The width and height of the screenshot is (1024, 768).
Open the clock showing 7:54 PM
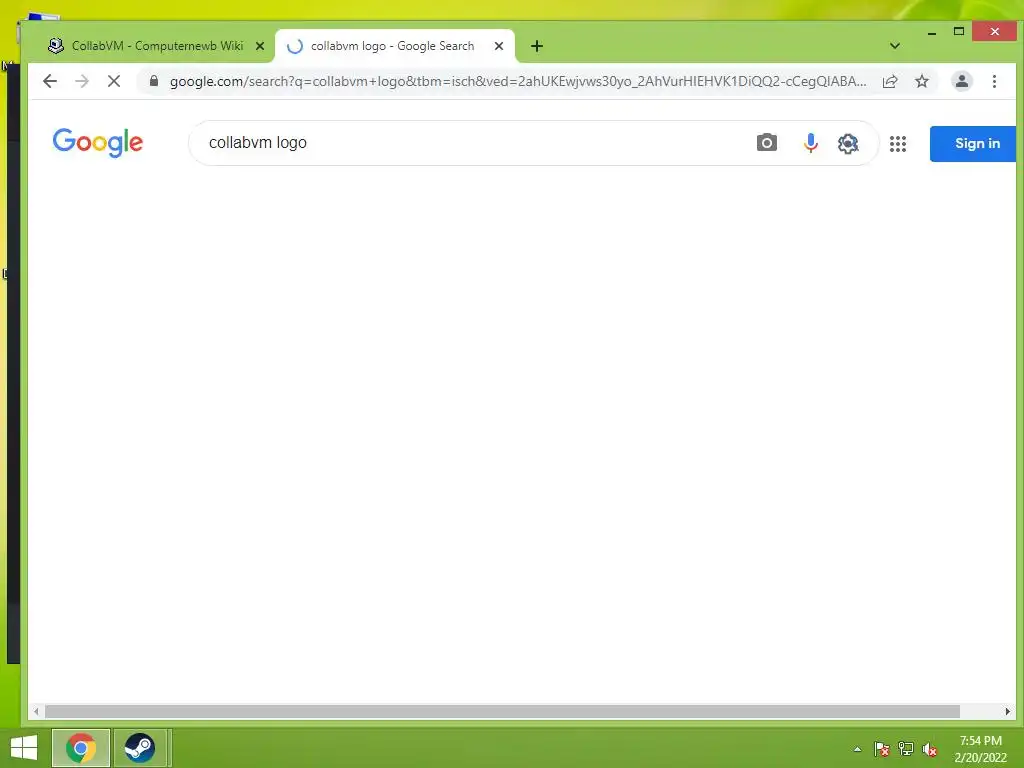[980, 749]
